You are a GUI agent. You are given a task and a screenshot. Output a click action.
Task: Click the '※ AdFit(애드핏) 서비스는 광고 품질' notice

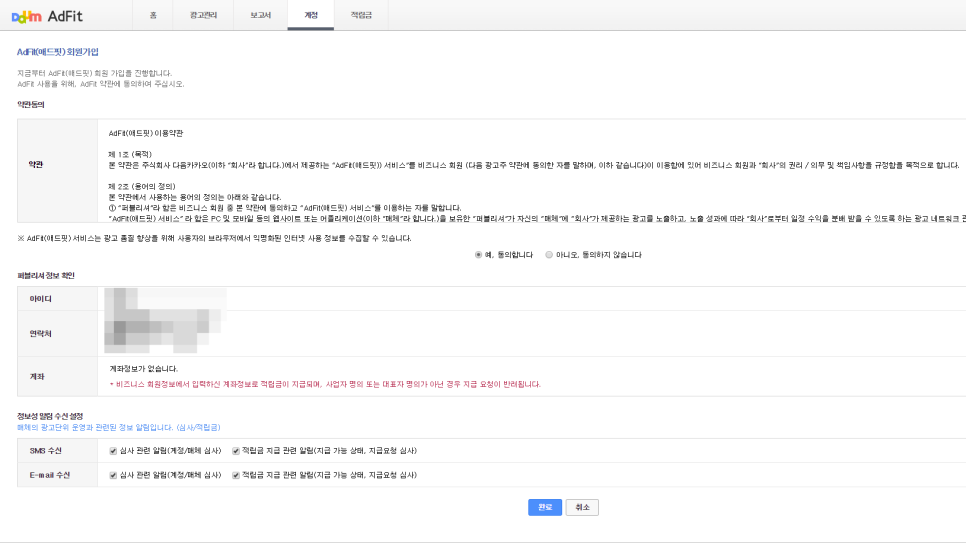[214, 238]
